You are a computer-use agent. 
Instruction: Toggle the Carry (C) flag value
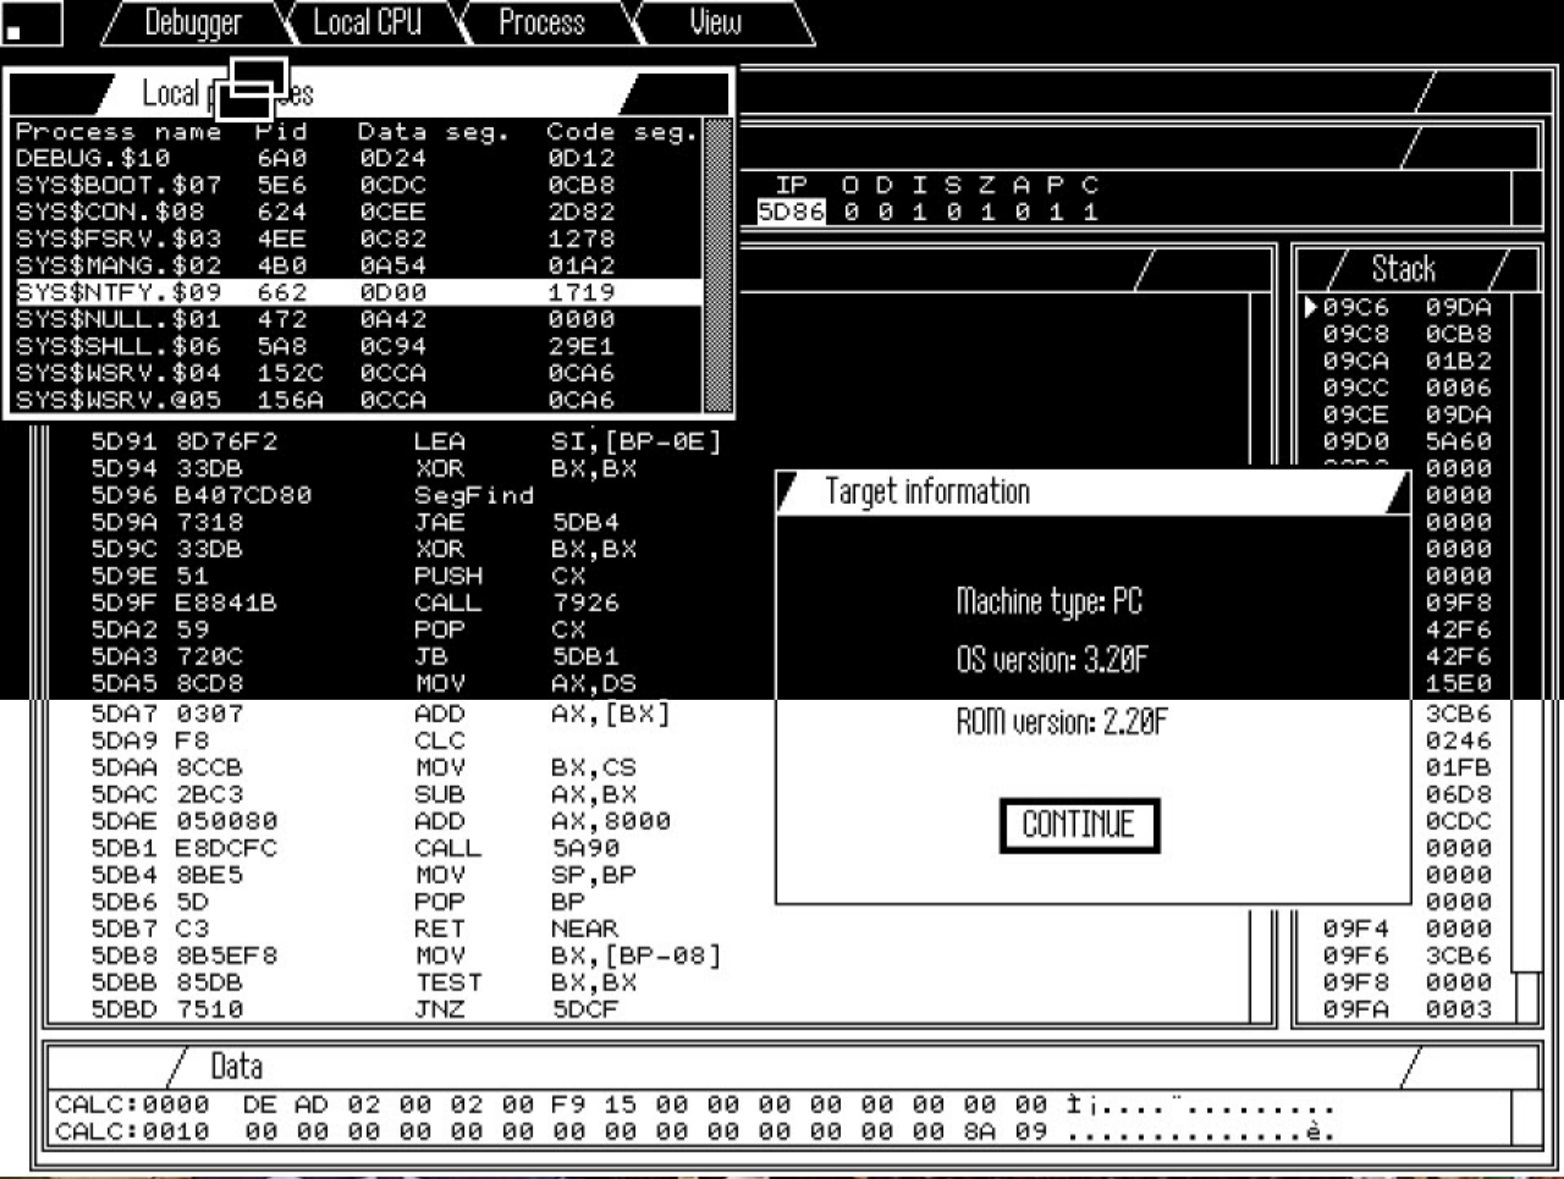[1090, 212]
